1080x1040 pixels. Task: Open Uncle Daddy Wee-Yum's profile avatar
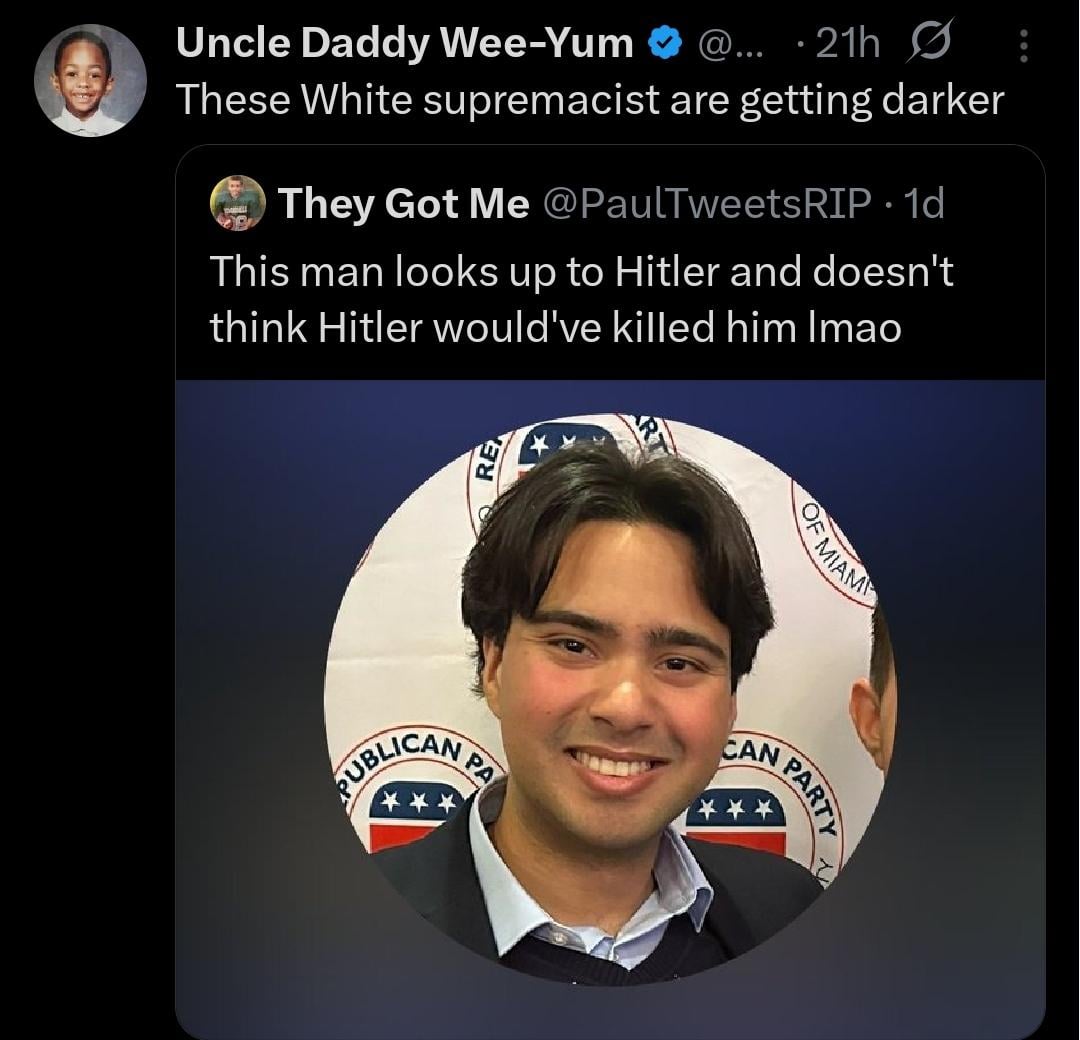coord(90,80)
